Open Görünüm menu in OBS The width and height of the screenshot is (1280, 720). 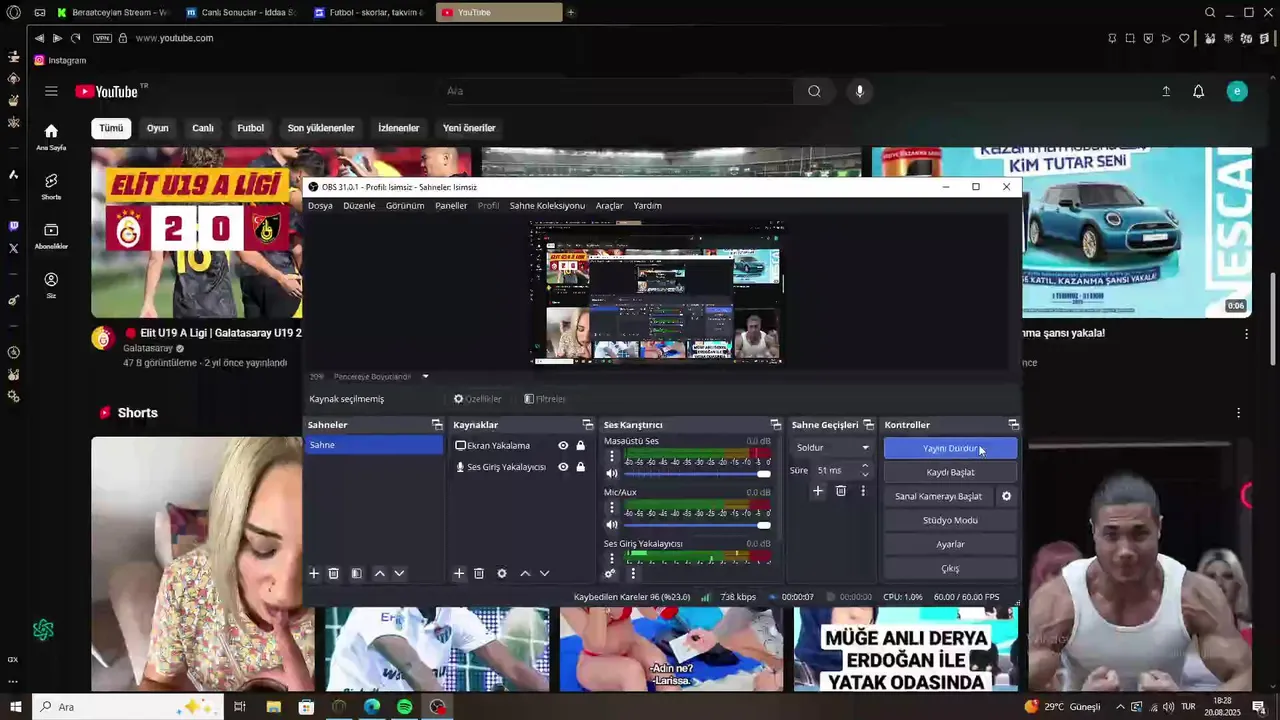coord(405,206)
